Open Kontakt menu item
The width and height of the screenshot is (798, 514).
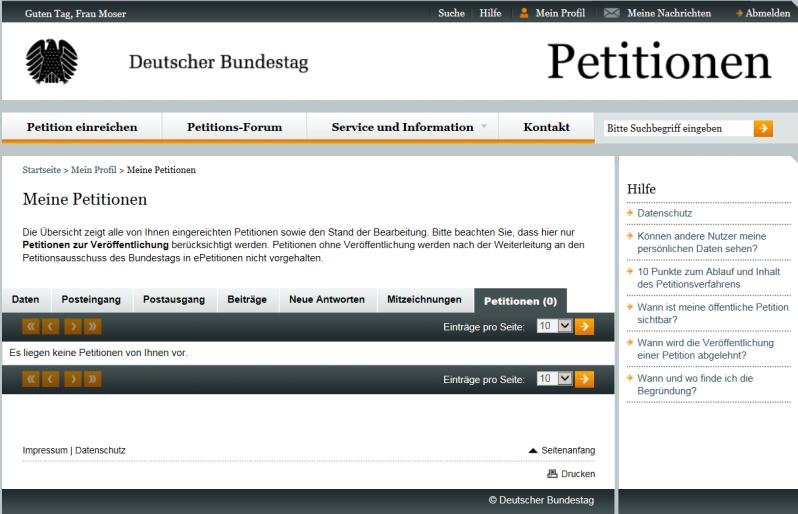[x=547, y=127]
